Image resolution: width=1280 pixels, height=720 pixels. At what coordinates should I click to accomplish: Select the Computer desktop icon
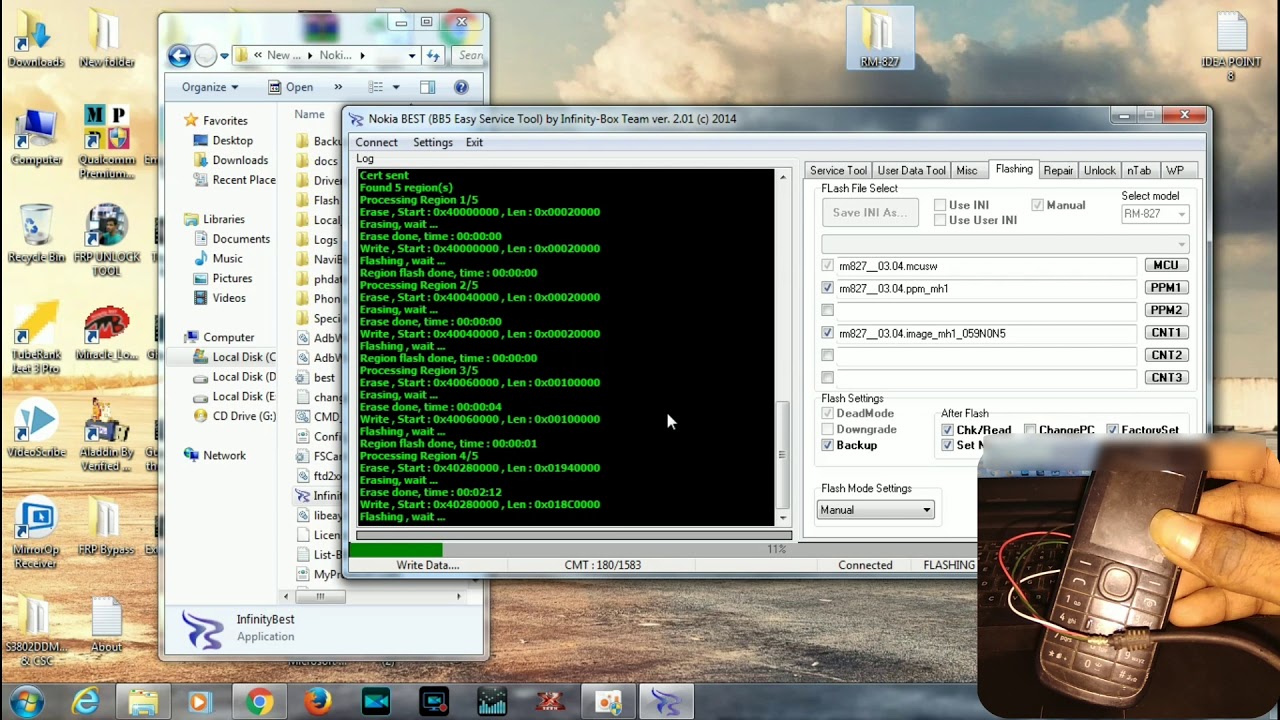36,136
